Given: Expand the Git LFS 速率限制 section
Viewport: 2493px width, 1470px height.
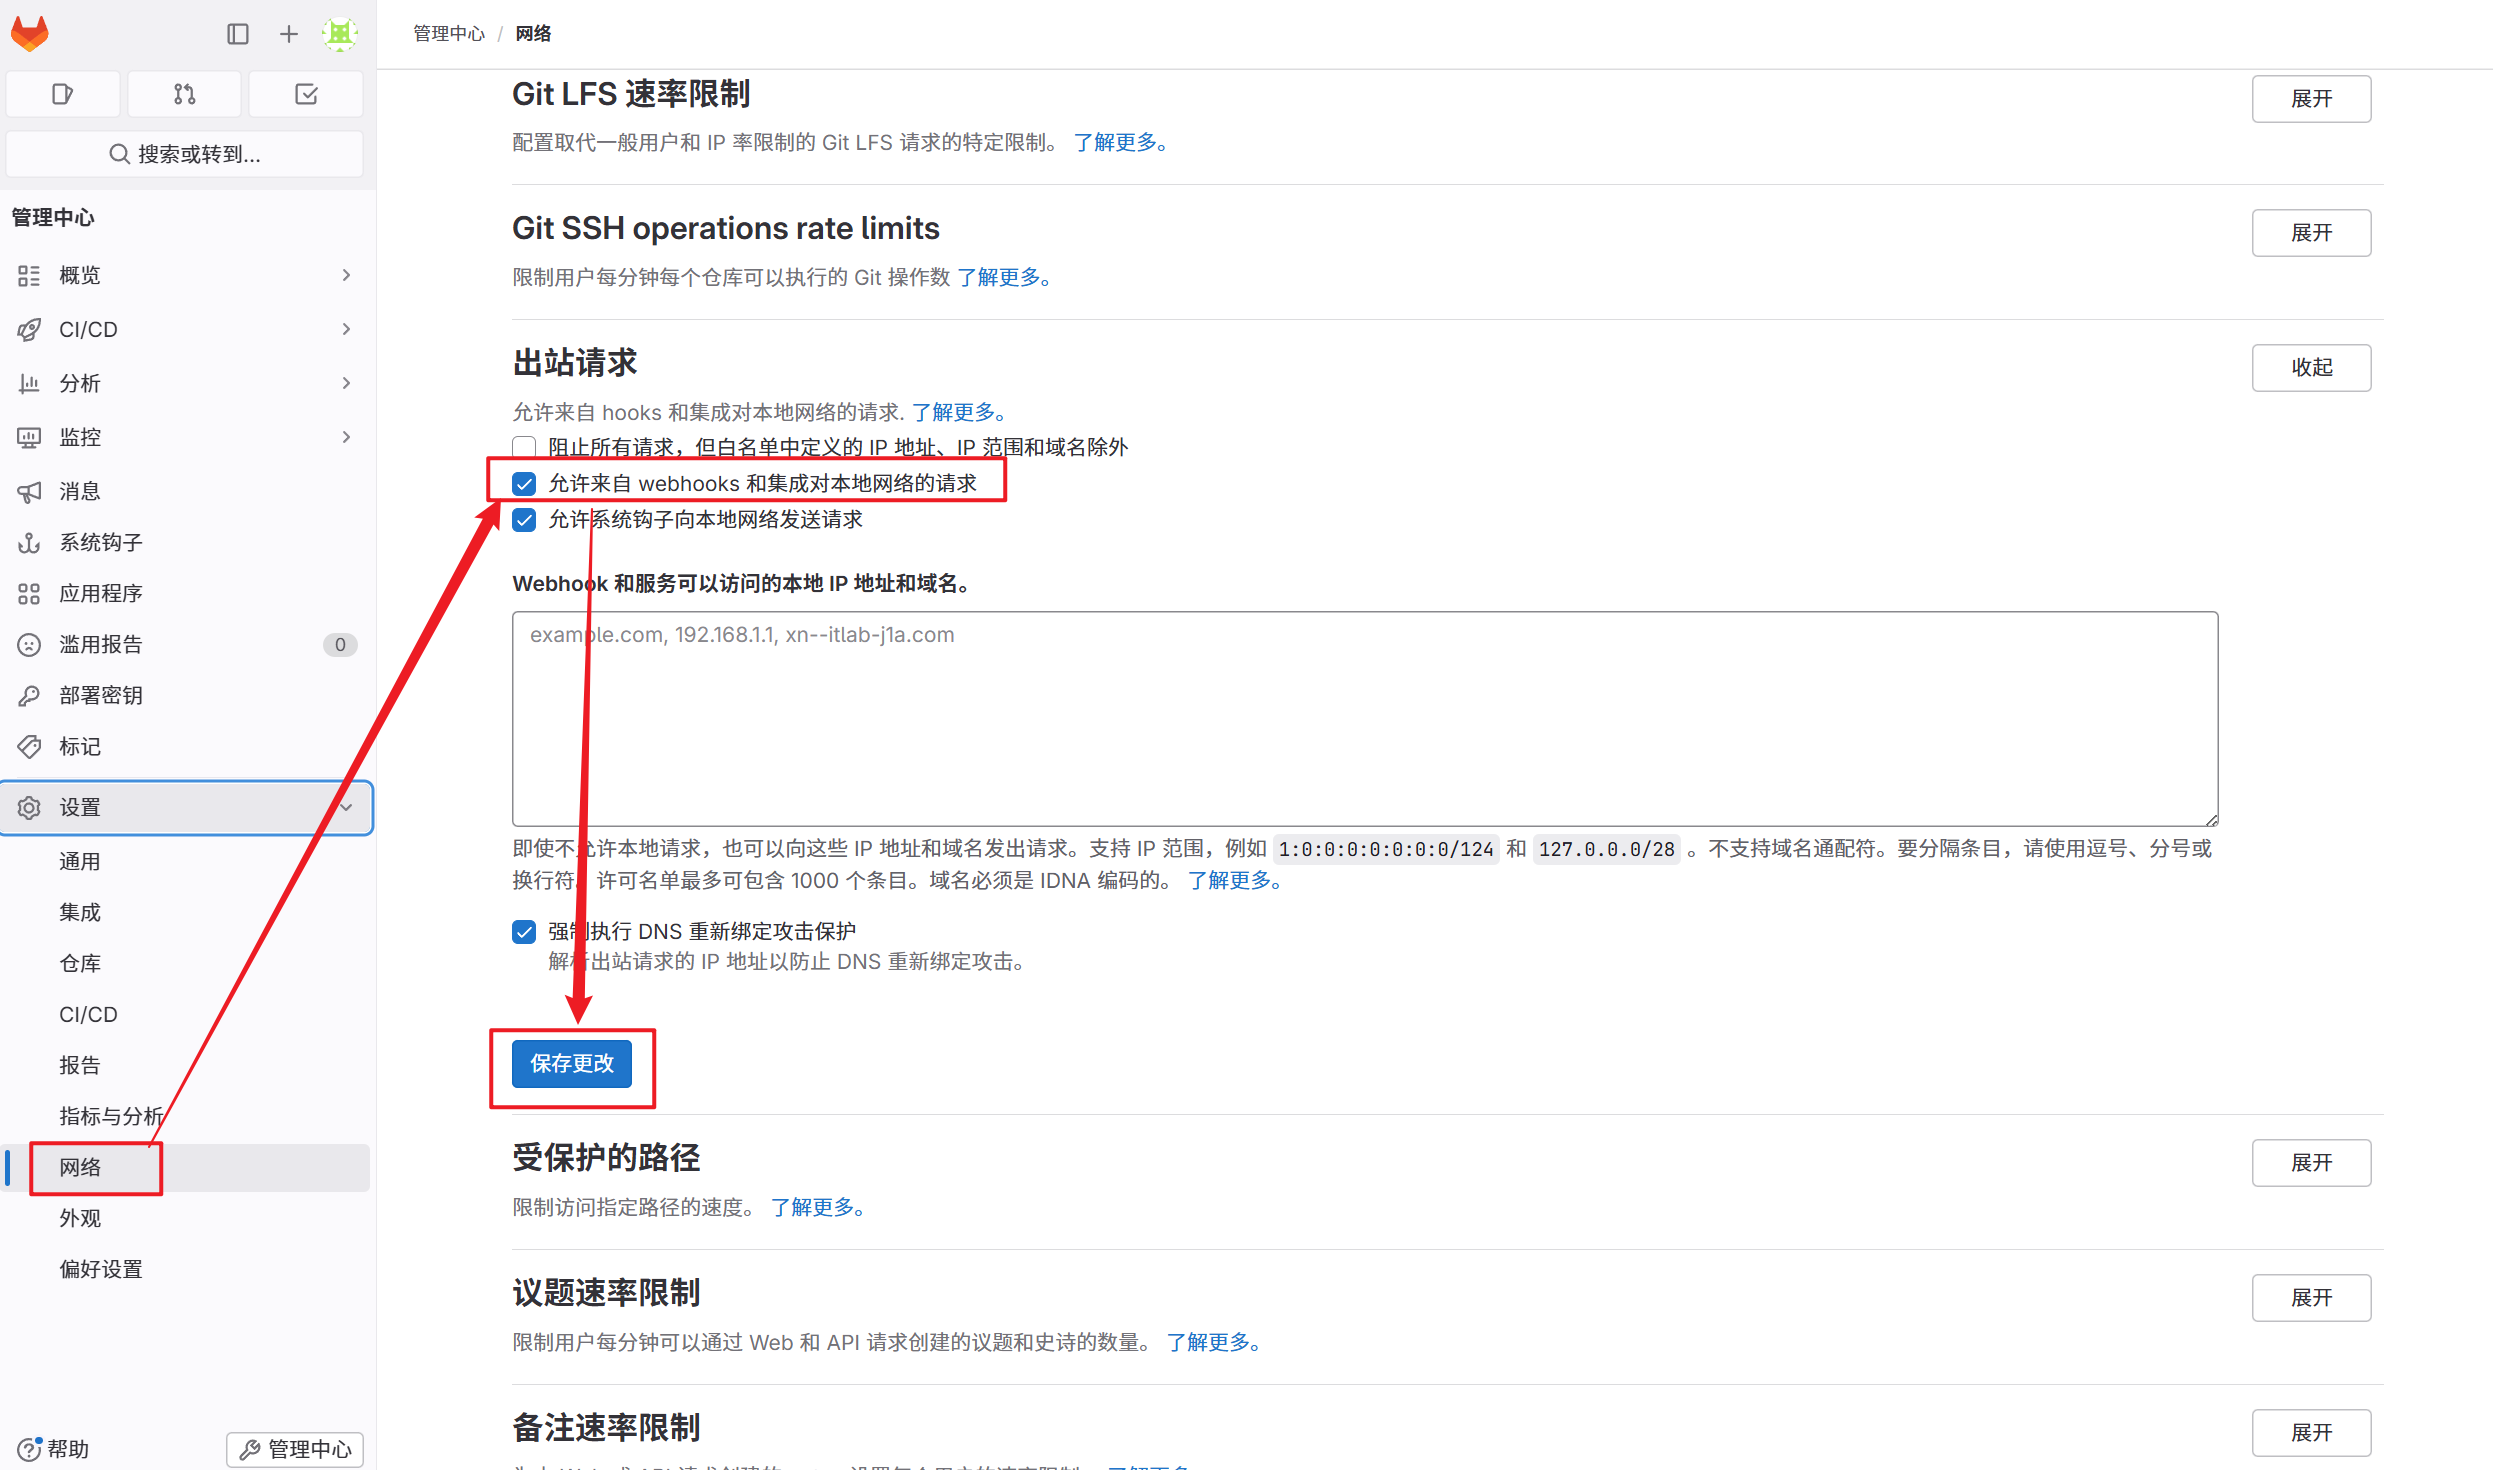Looking at the screenshot, I should [x=2310, y=99].
